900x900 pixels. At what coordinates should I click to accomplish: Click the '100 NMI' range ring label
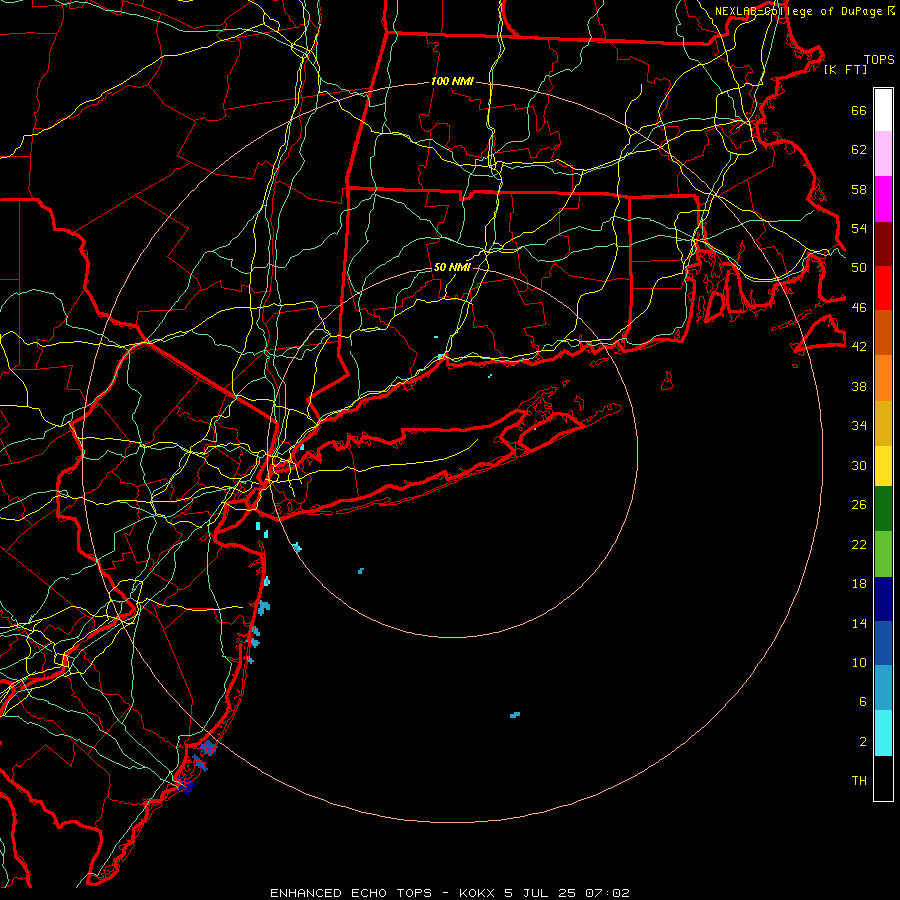452,81
